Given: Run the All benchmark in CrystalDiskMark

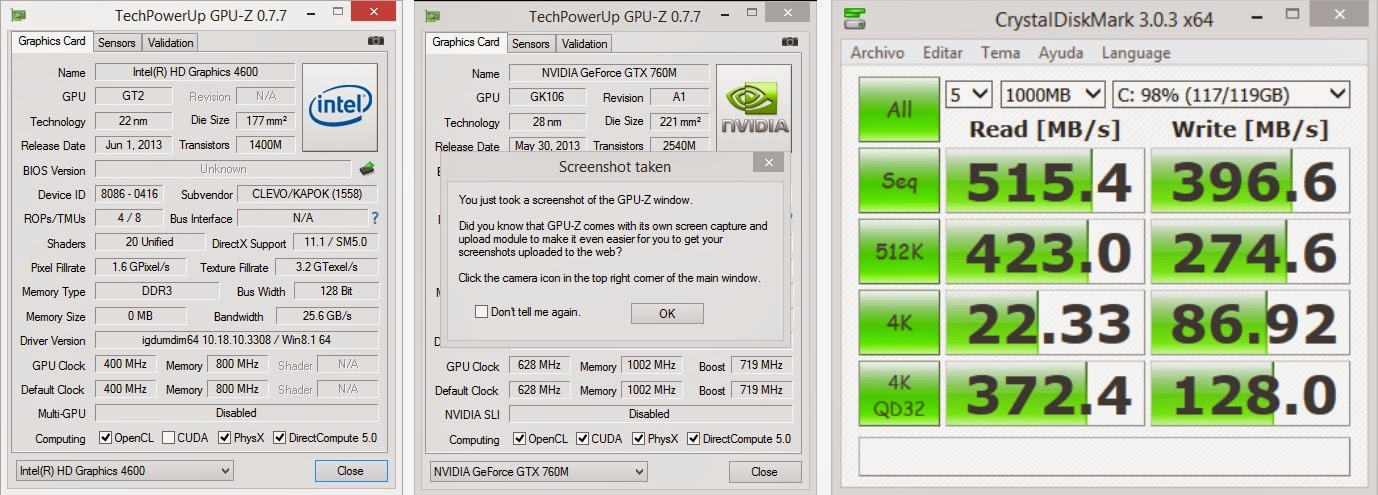Looking at the screenshot, I should click(899, 109).
